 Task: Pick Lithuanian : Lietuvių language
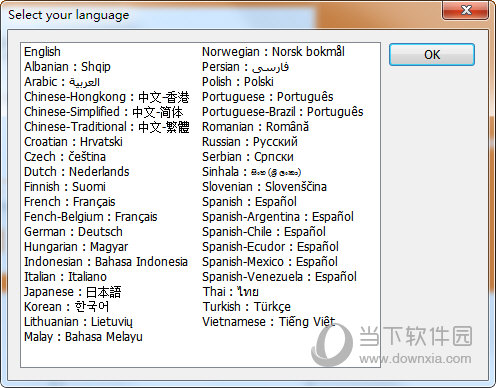[78, 322]
